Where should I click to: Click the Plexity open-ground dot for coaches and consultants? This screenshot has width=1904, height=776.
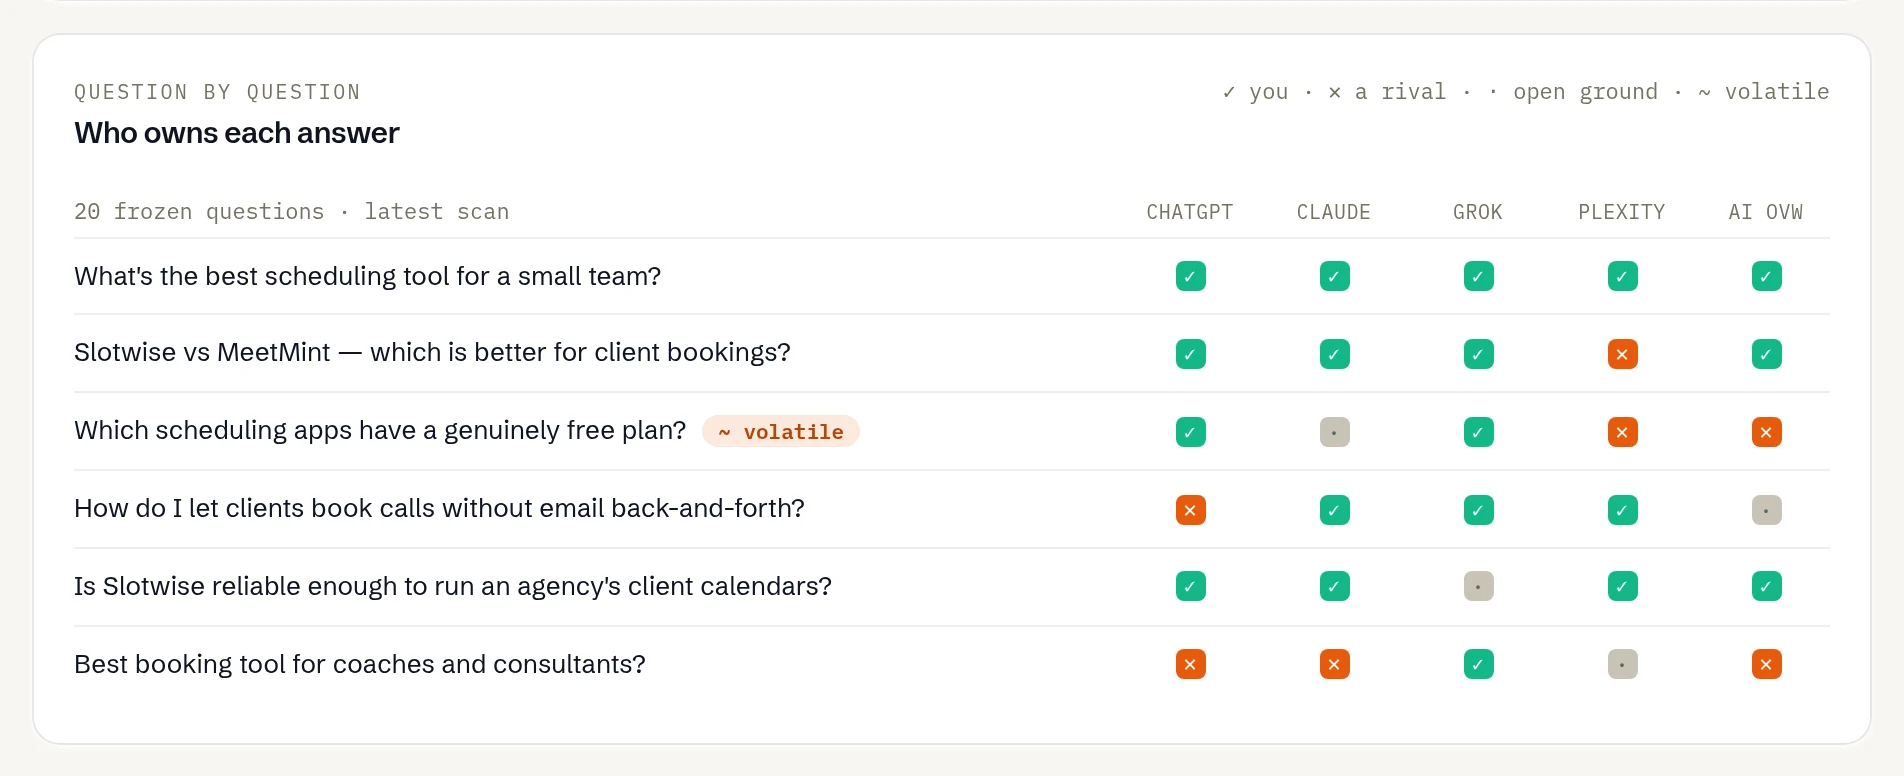click(1622, 664)
